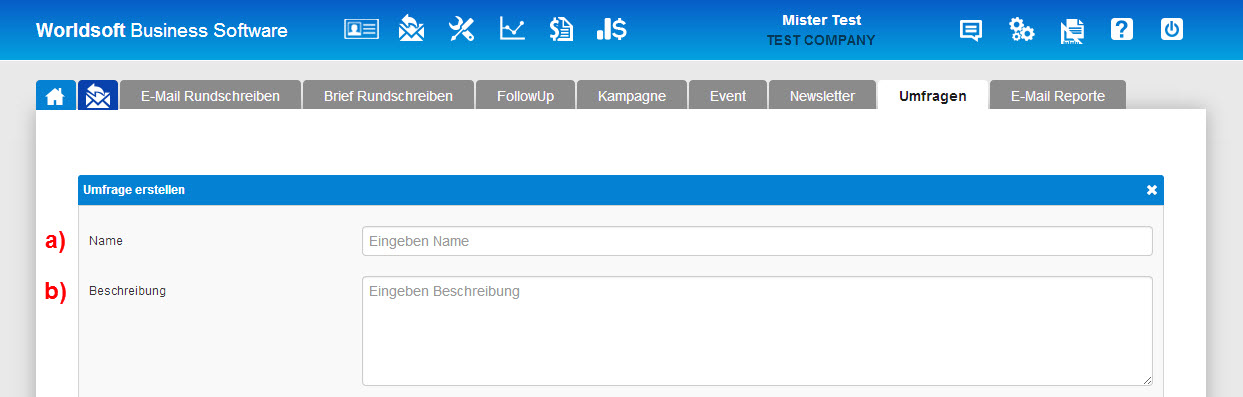Open the print documents icon

pyautogui.click(x=1072, y=31)
